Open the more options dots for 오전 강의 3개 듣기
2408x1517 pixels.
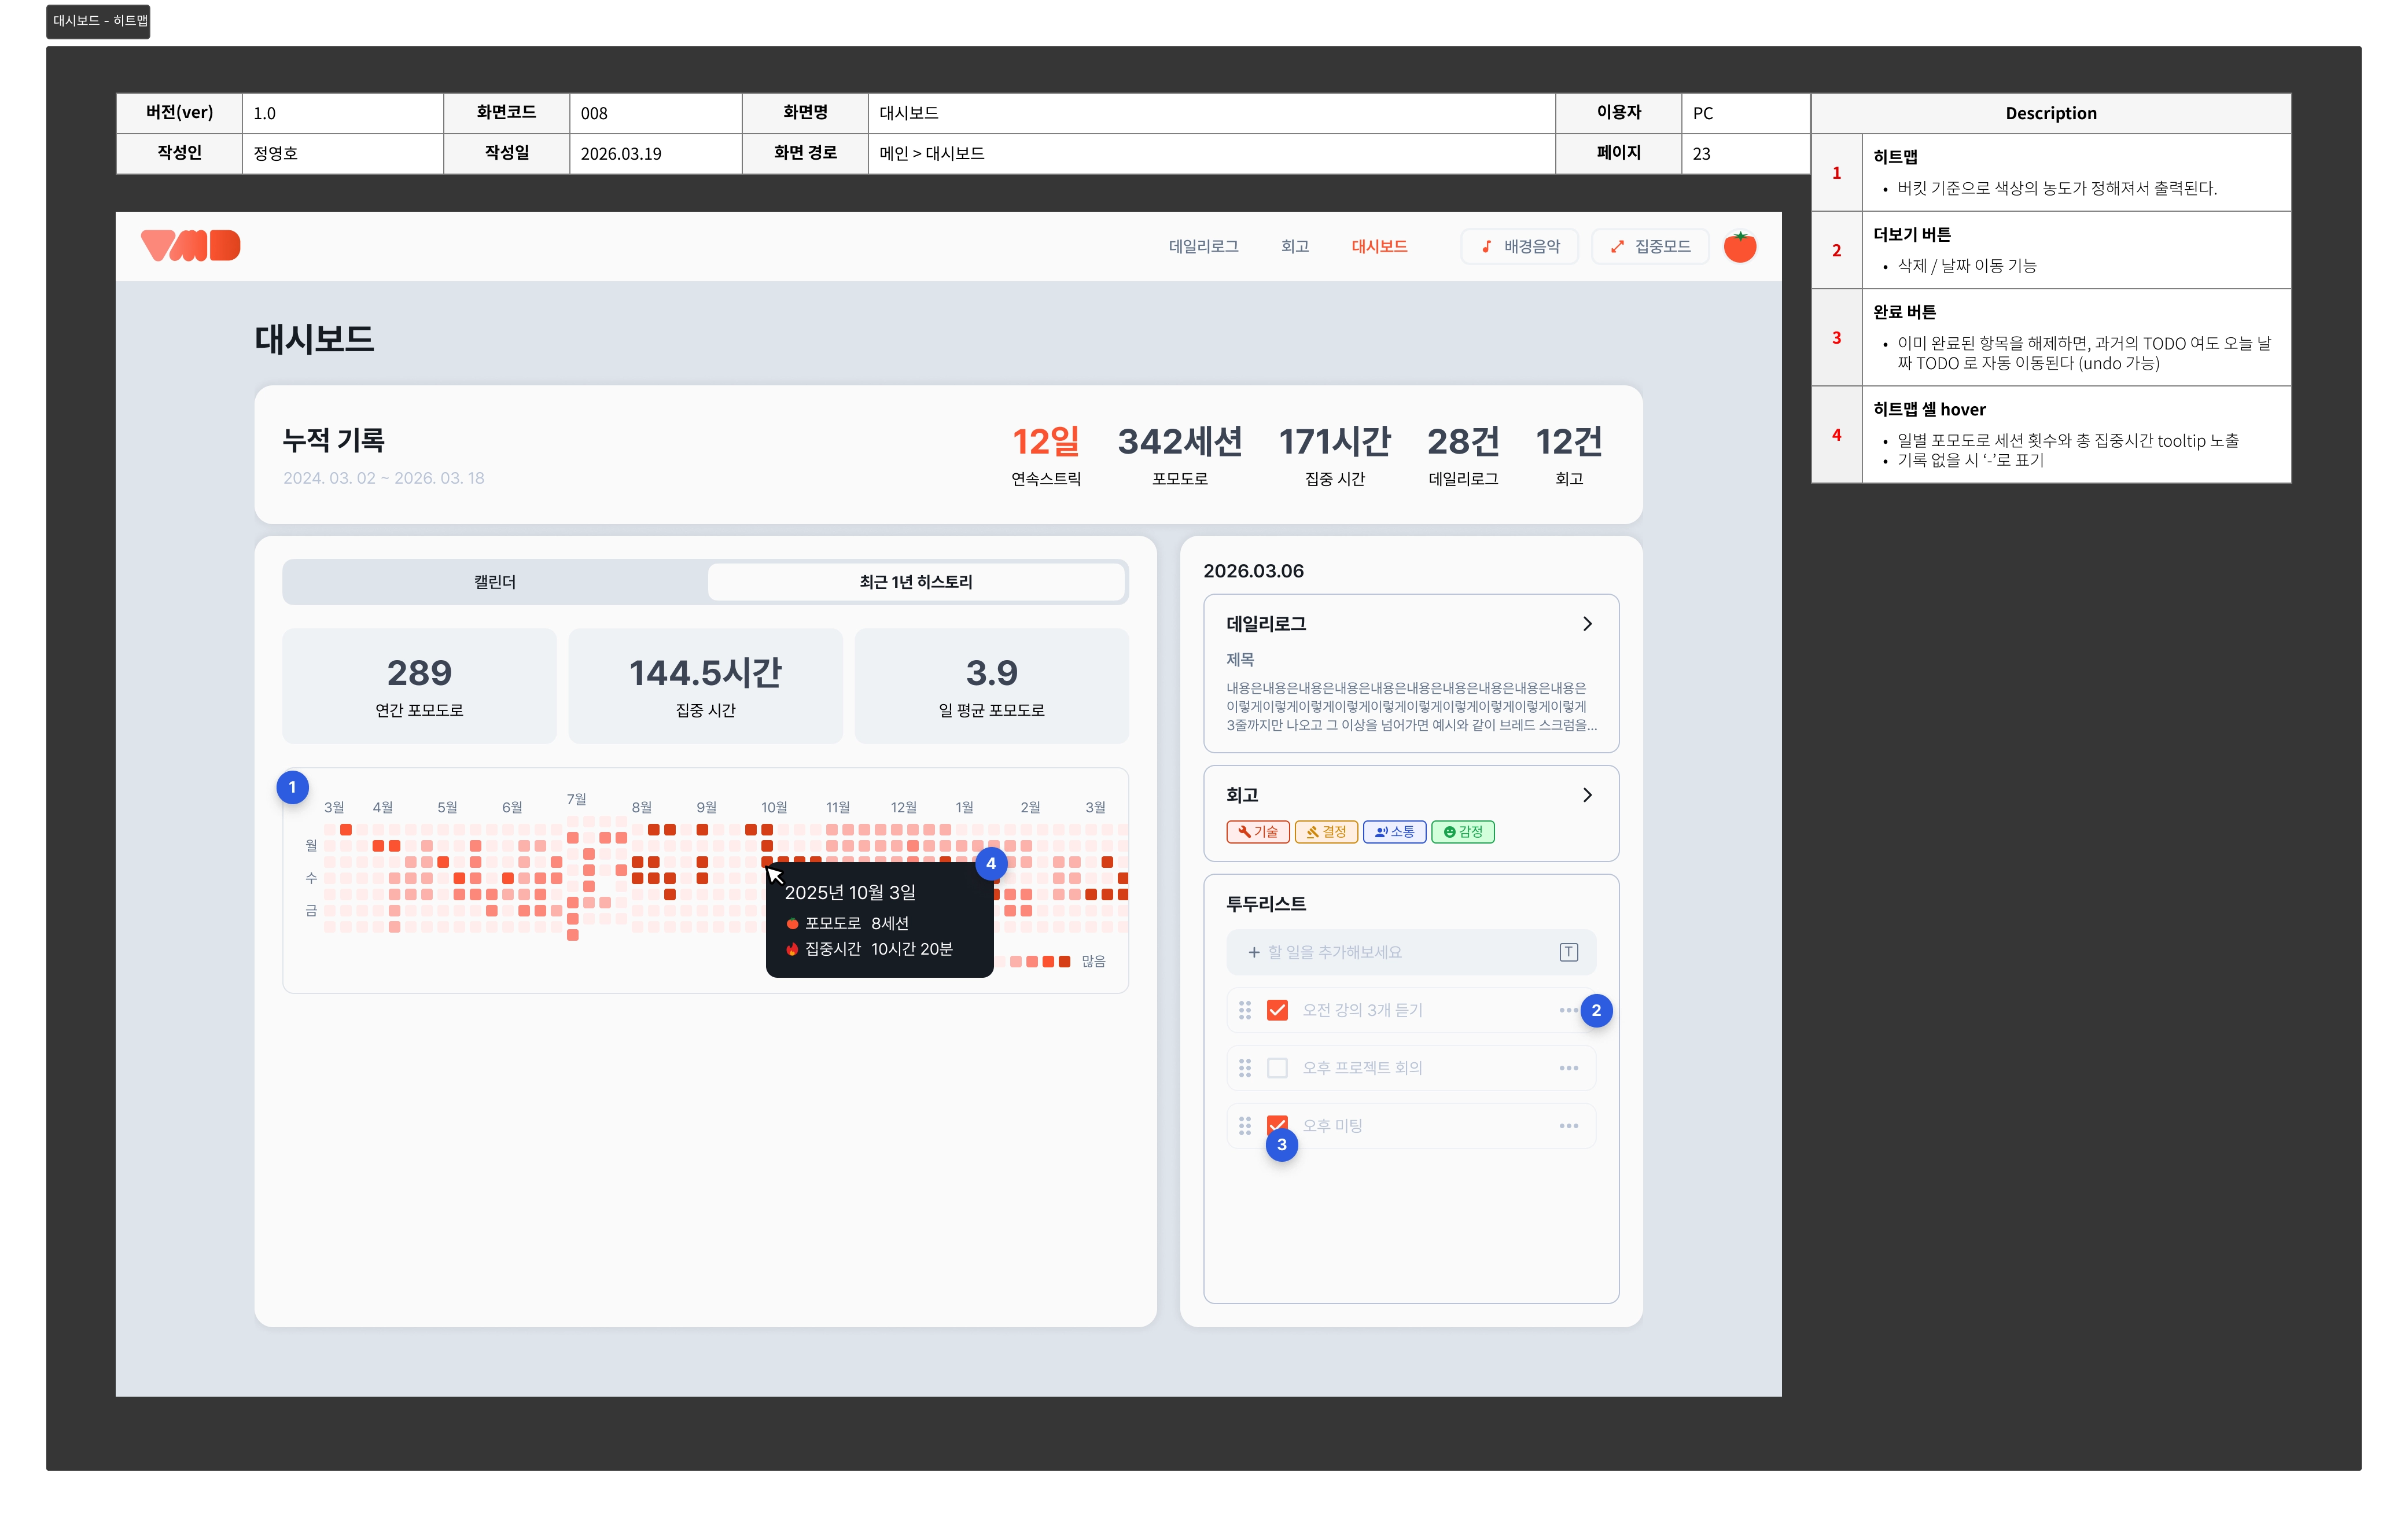coord(1568,1010)
